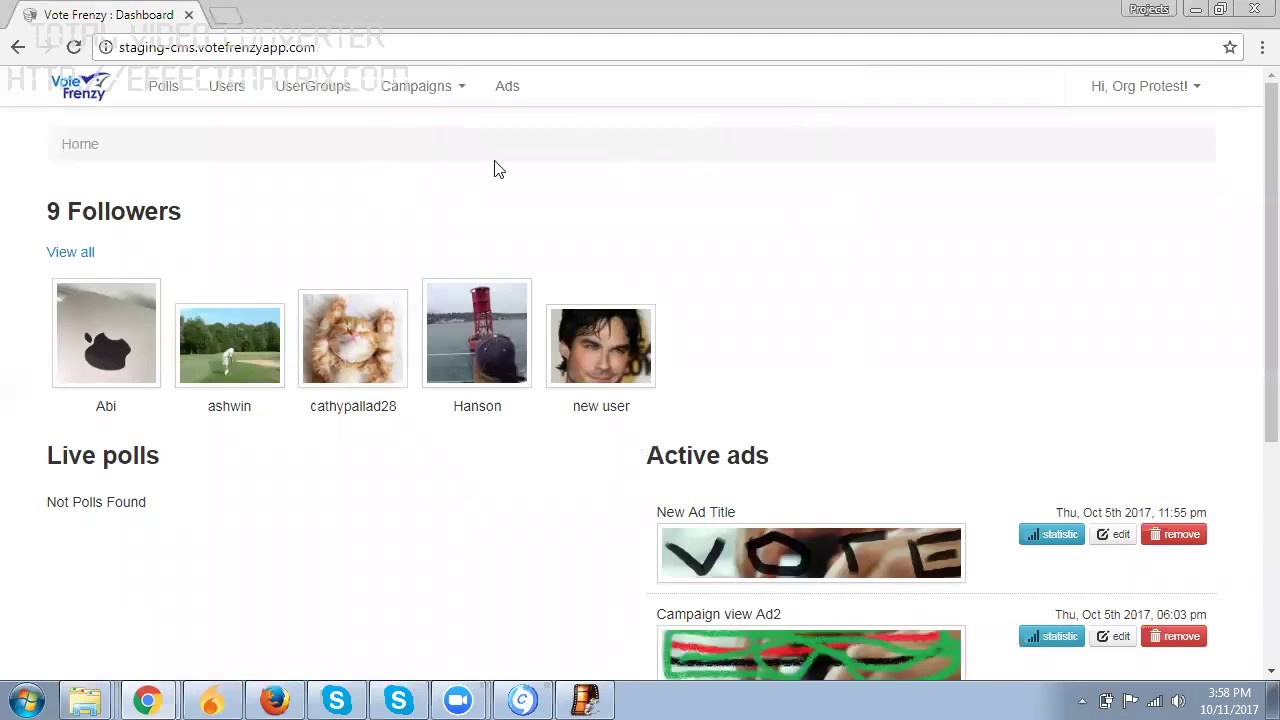The height and width of the screenshot is (720, 1280).
Task: Expand the Campaigns dropdown menu
Action: click(x=423, y=86)
